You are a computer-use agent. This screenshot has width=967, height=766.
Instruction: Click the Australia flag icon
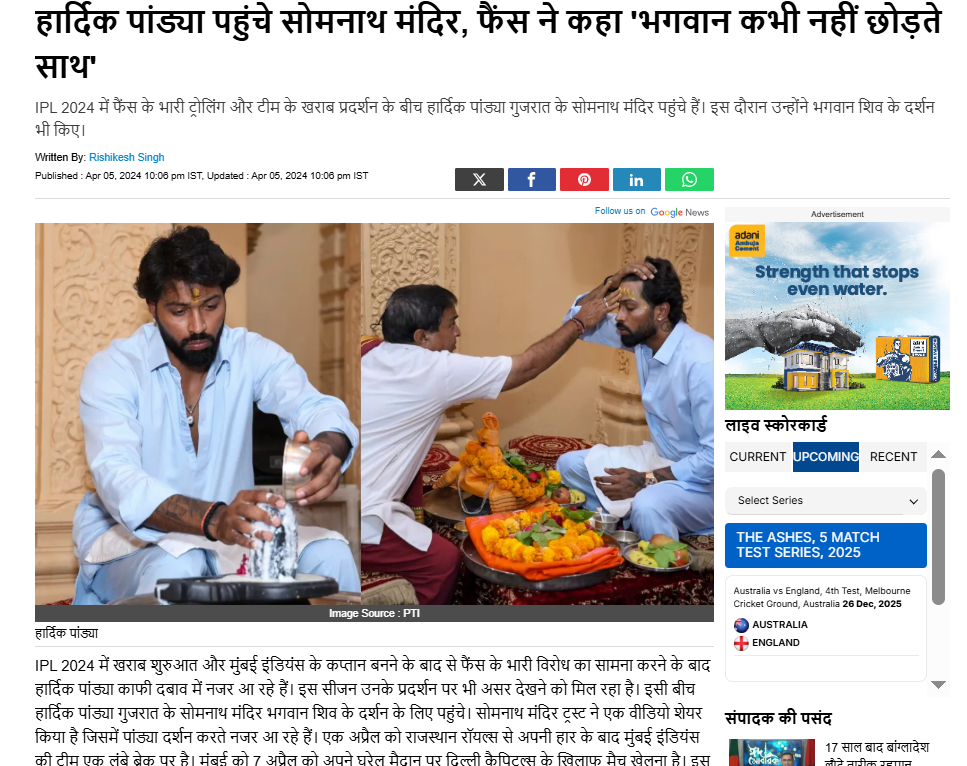coord(741,625)
